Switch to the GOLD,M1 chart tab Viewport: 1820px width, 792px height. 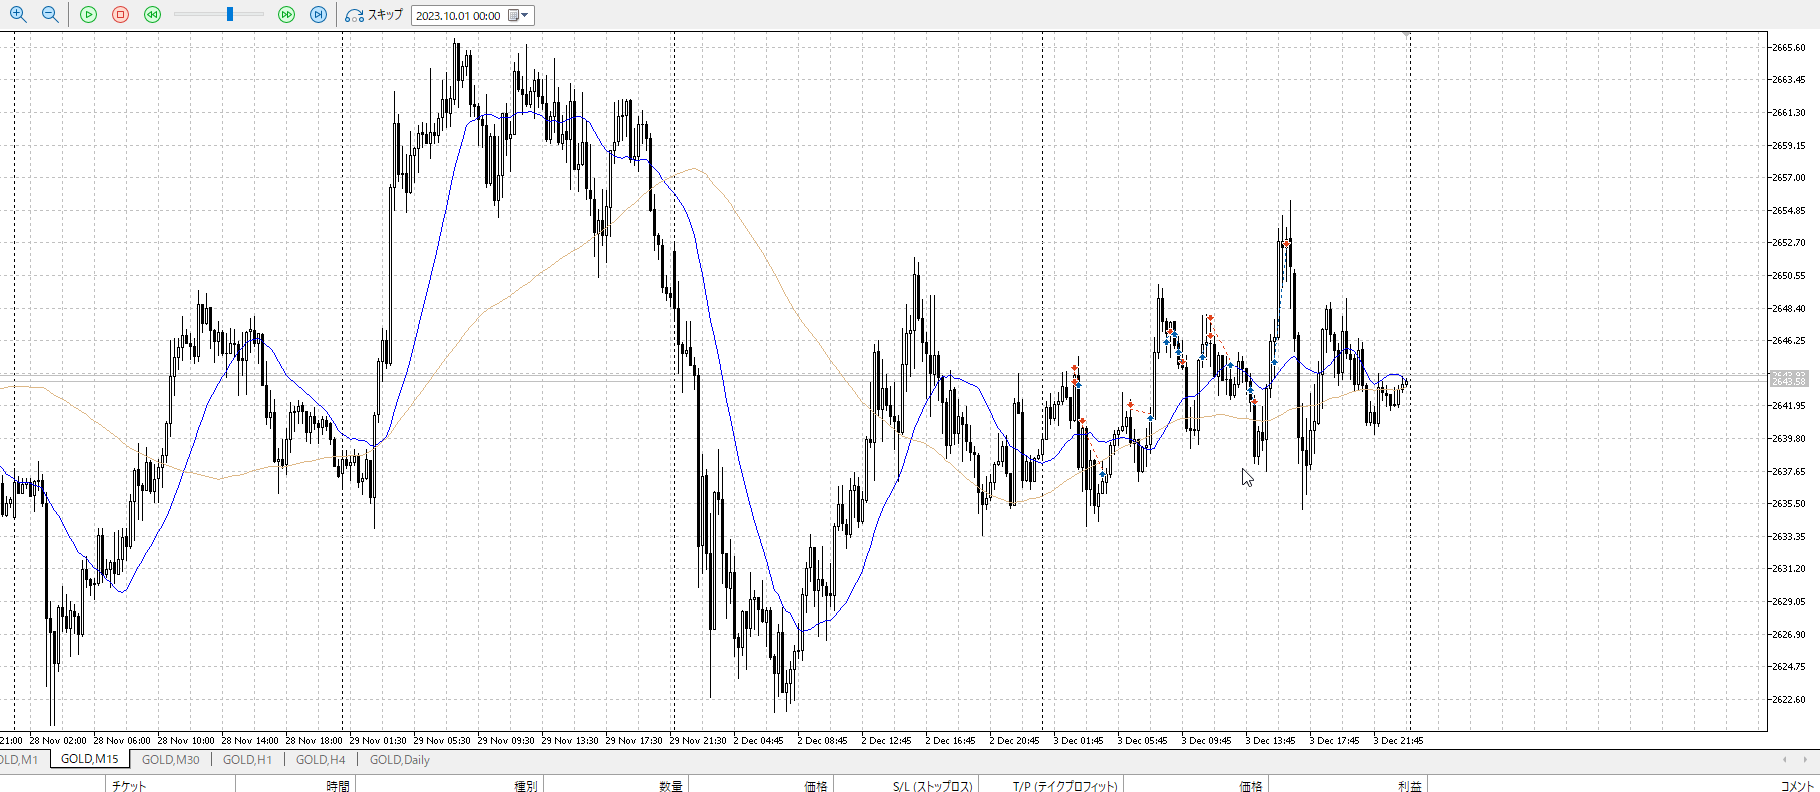coord(18,760)
